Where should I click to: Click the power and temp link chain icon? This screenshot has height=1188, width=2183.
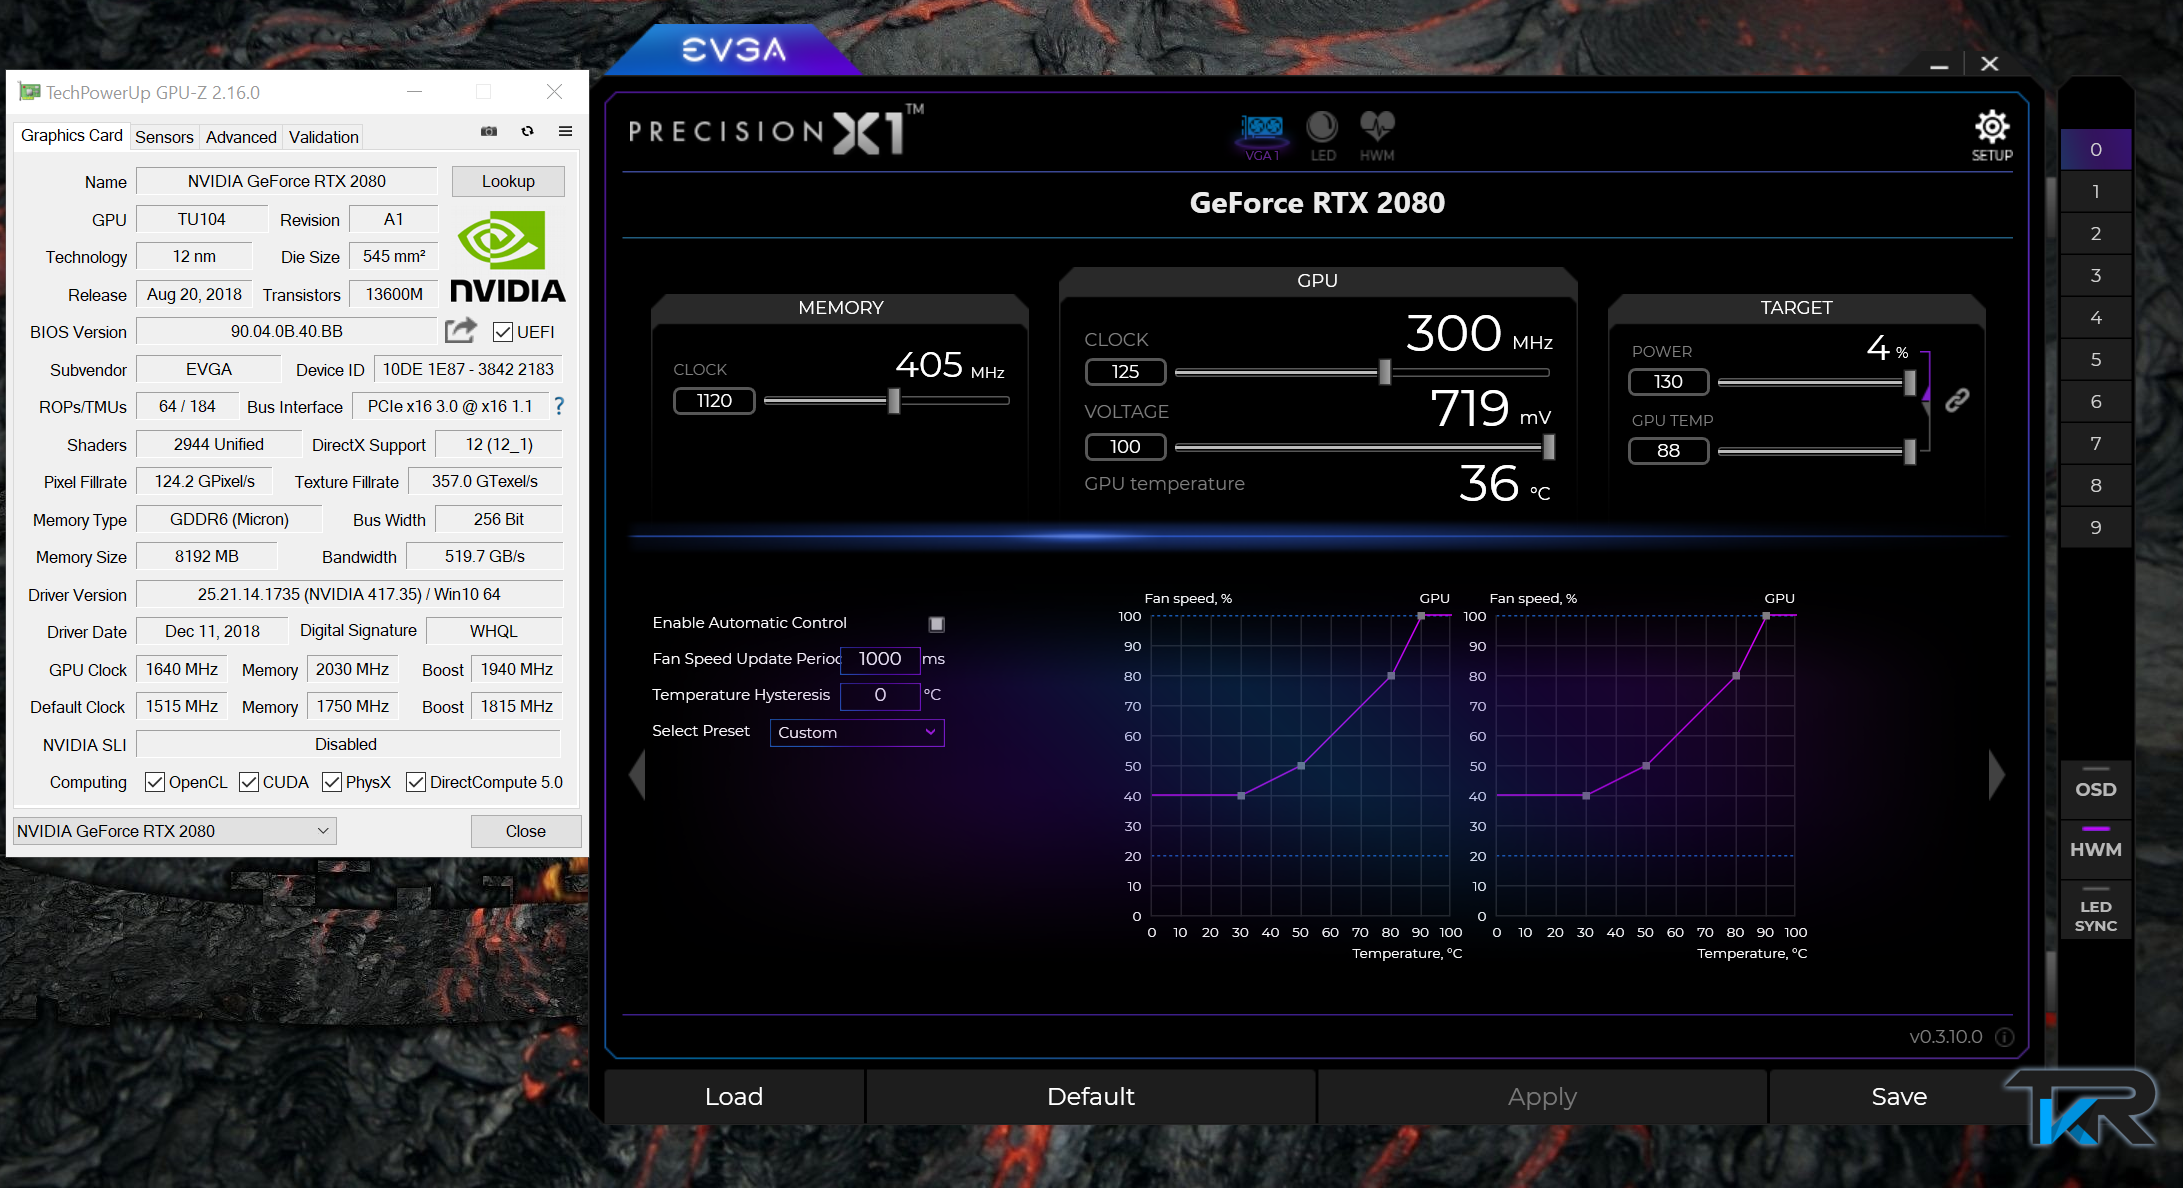click(1957, 400)
